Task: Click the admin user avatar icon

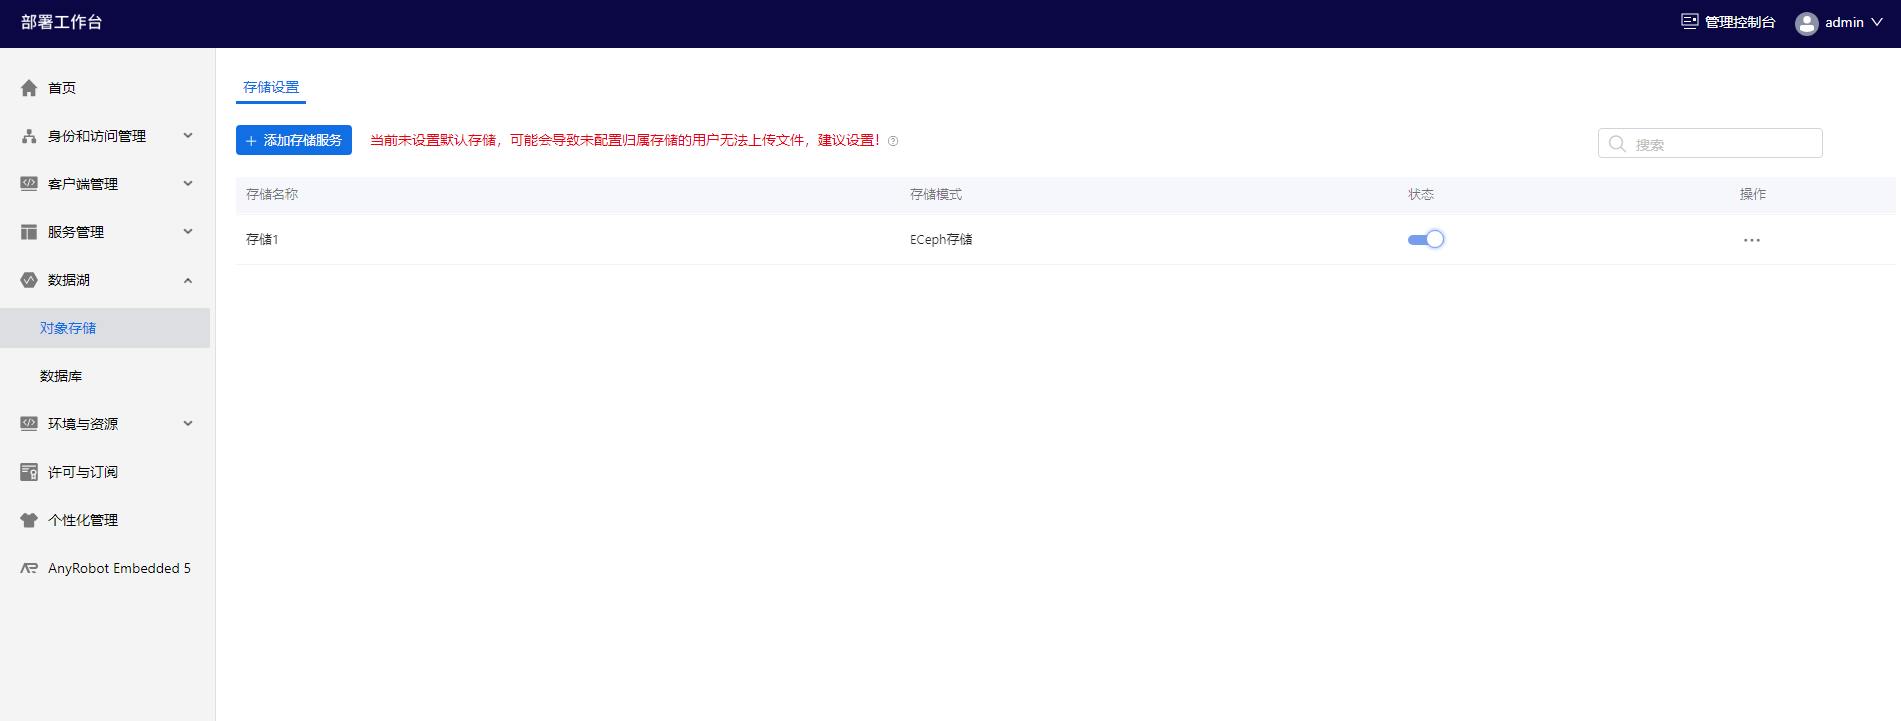Action: point(1806,23)
